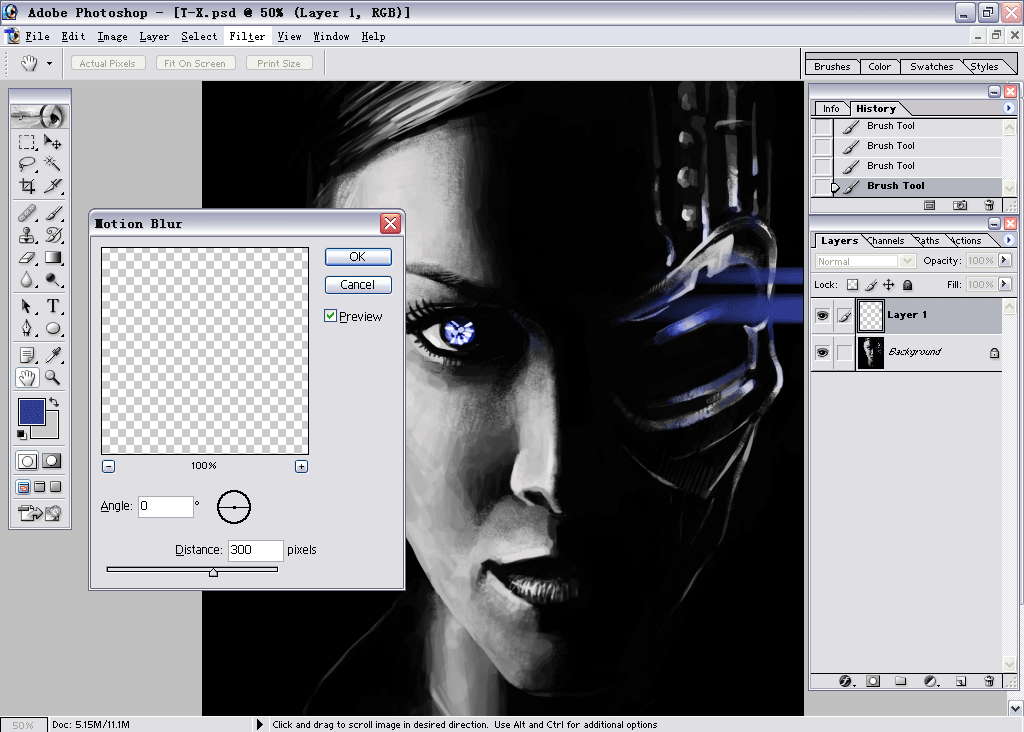This screenshot has height=732, width=1024.
Task: Create new layer in Layers panel
Action: [961, 681]
